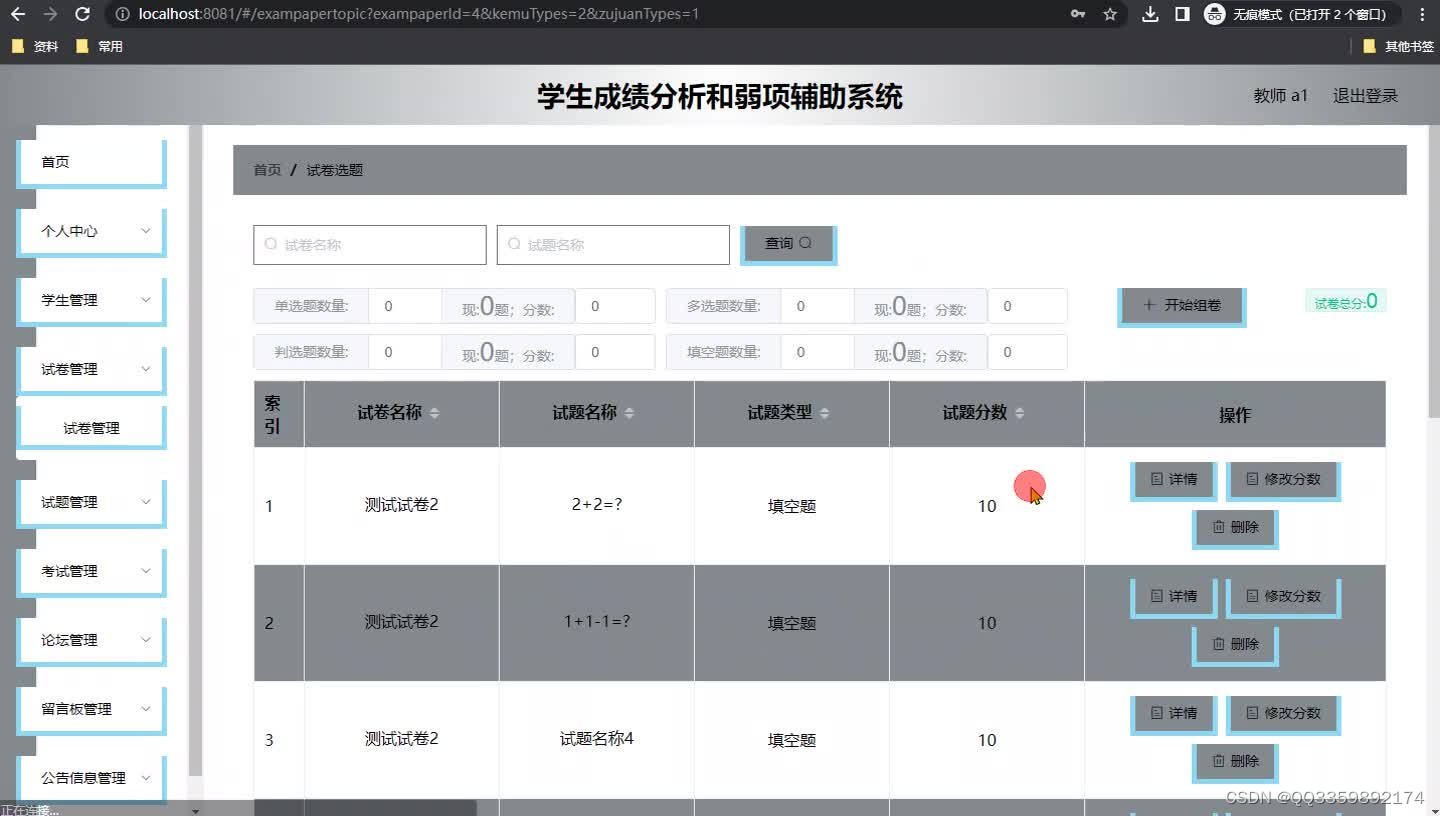
Task: Open saved password key icon
Action: coord(1078,14)
